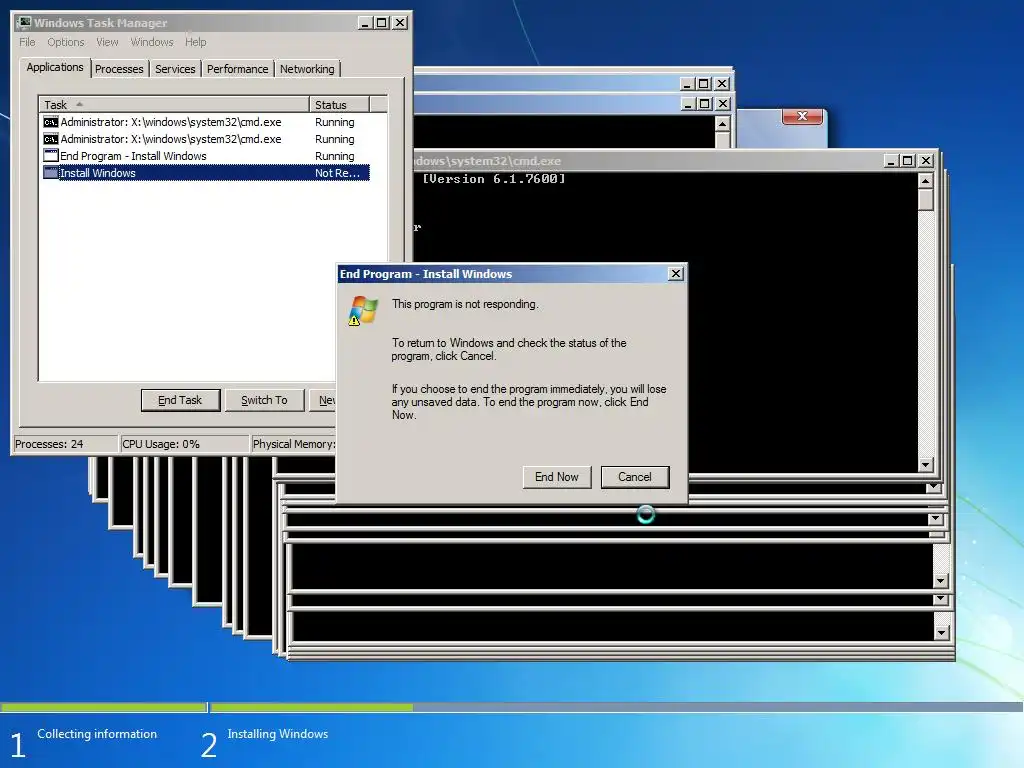Select the first Administrator cmd.exe task
Viewport: 1024px width, 768px height.
click(x=206, y=122)
